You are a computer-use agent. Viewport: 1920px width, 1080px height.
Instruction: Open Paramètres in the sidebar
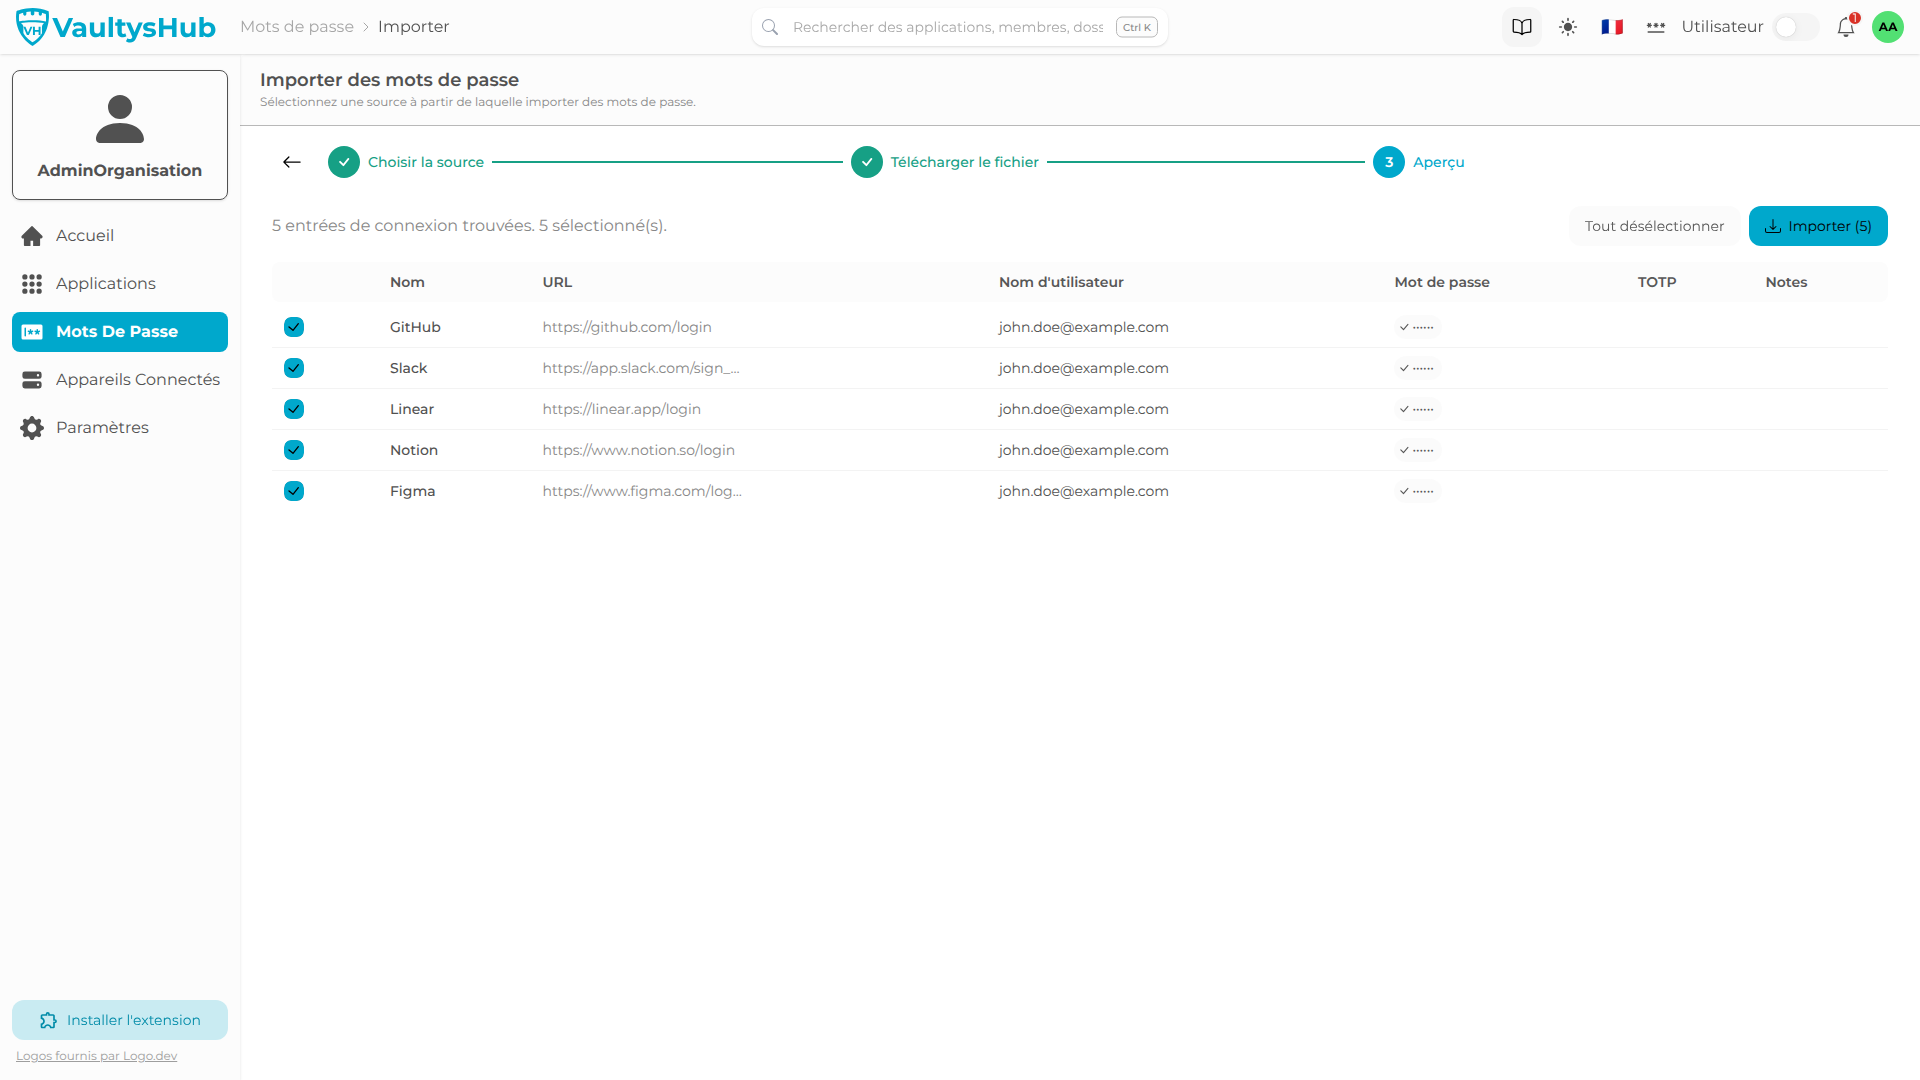(x=120, y=428)
